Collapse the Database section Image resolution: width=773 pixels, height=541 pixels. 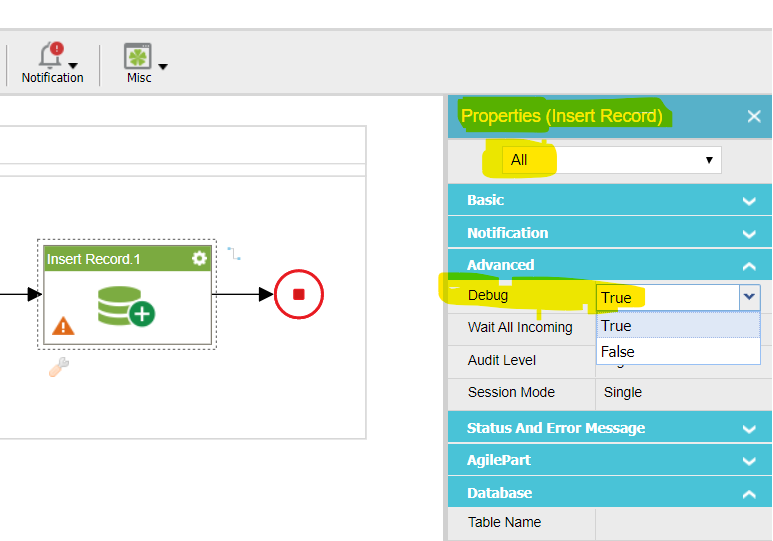609,493
